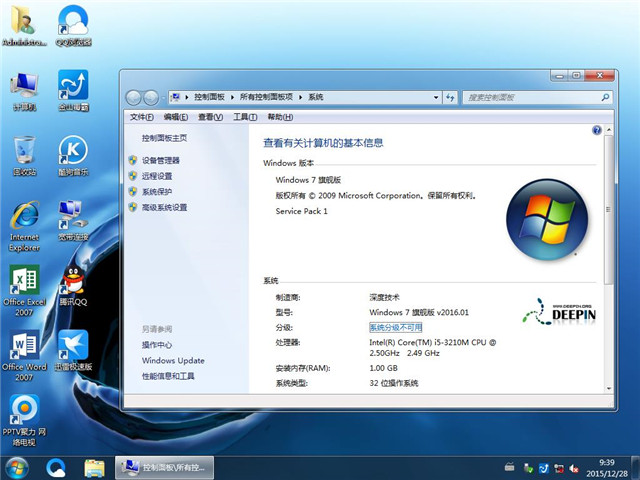
Task: Click the 系统分级不可用 rating link
Action: [x=396, y=327]
